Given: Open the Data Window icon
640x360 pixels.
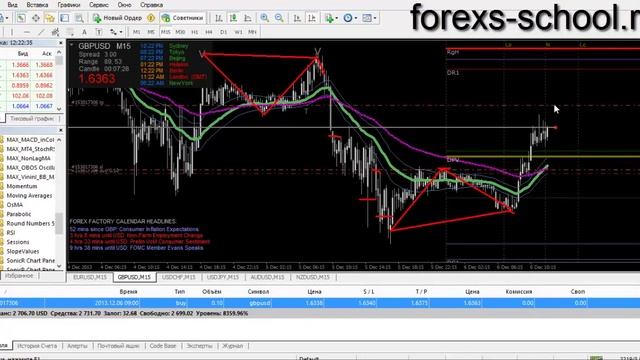Looking at the screenshot, I should click(36, 18).
